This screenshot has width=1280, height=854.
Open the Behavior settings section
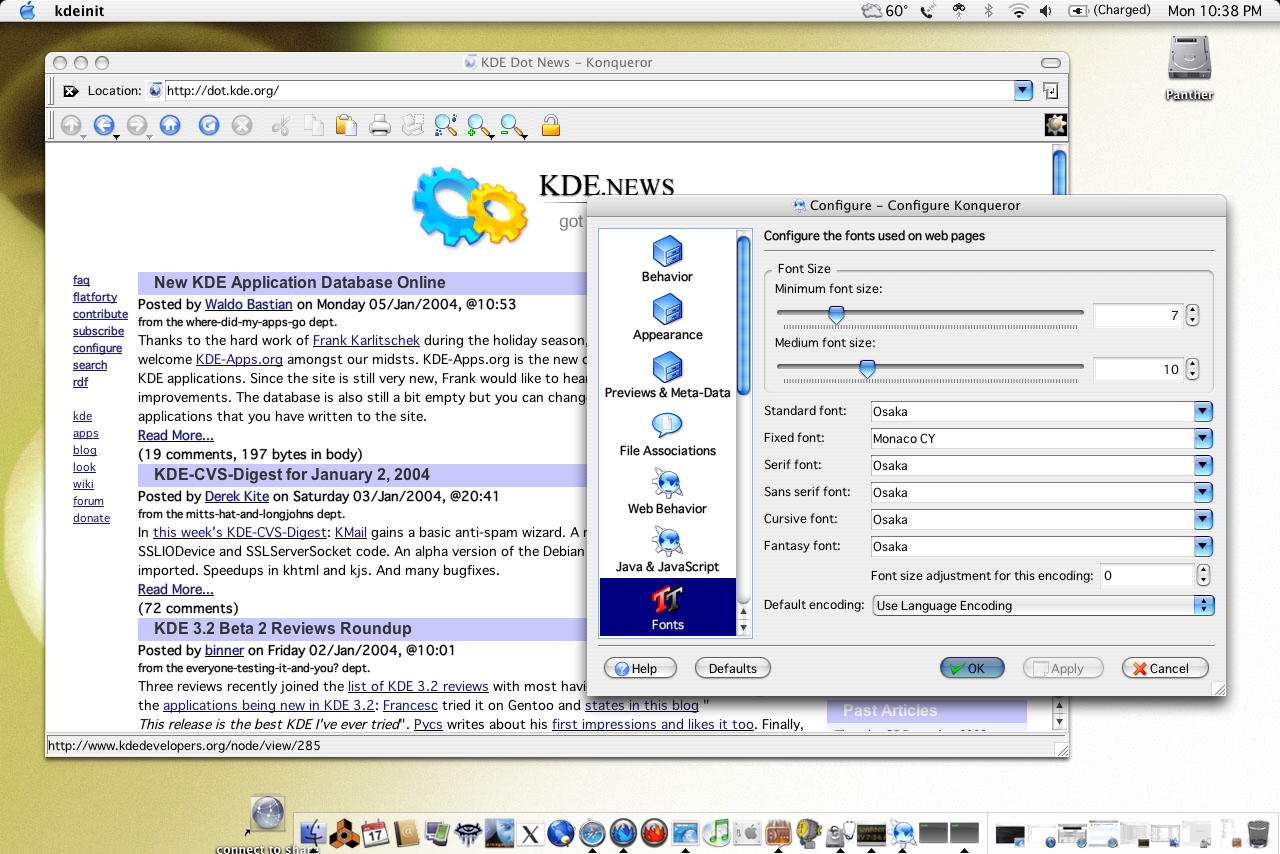(x=667, y=260)
